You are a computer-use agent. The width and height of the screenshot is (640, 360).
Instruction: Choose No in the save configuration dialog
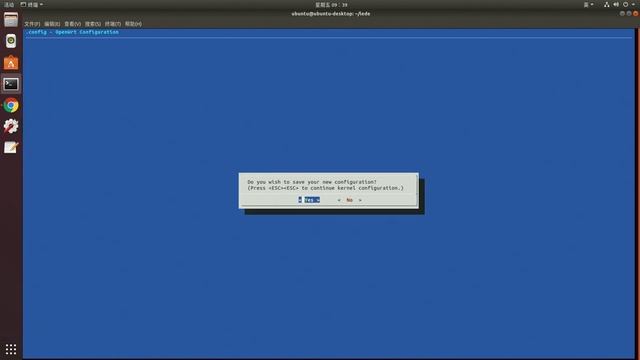pyautogui.click(x=349, y=200)
